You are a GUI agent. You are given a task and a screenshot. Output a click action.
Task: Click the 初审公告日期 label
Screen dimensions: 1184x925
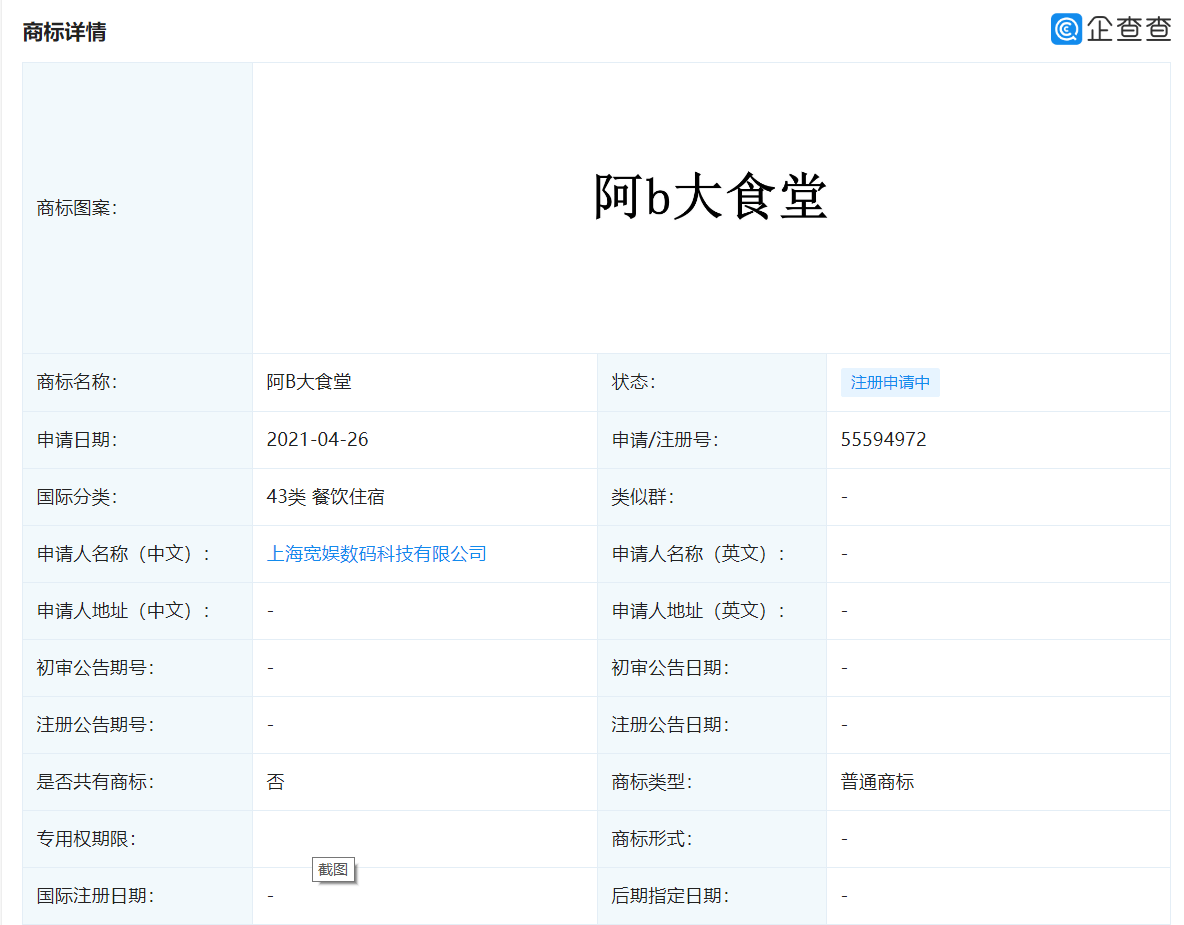[671, 668]
